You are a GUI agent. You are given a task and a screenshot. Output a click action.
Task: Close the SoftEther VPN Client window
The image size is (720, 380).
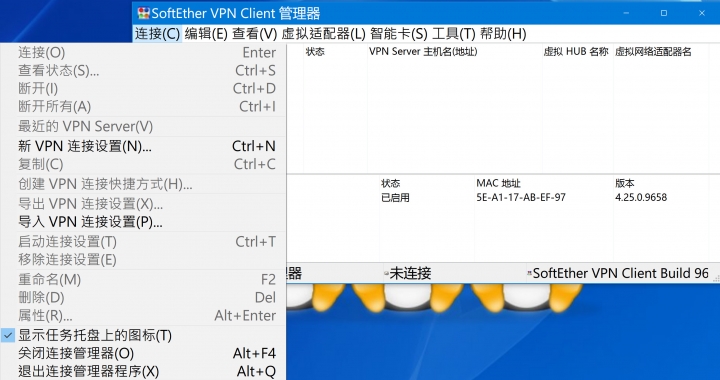tap(702, 13)
